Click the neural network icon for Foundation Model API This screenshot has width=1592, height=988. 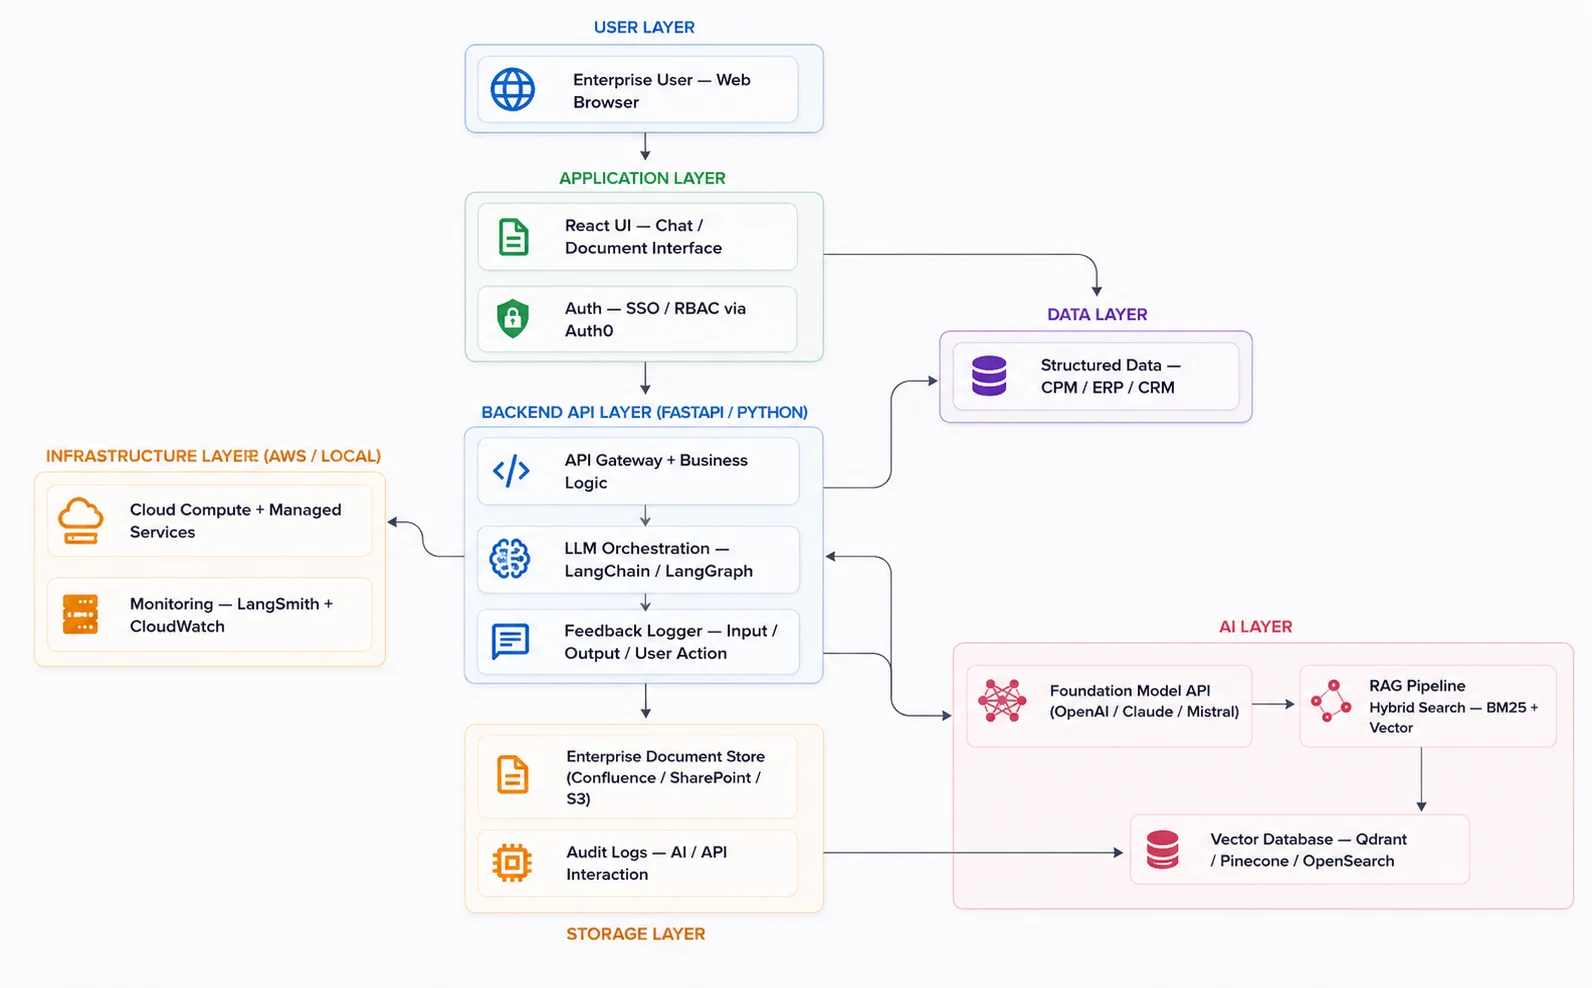click(x=1002, y=701)
